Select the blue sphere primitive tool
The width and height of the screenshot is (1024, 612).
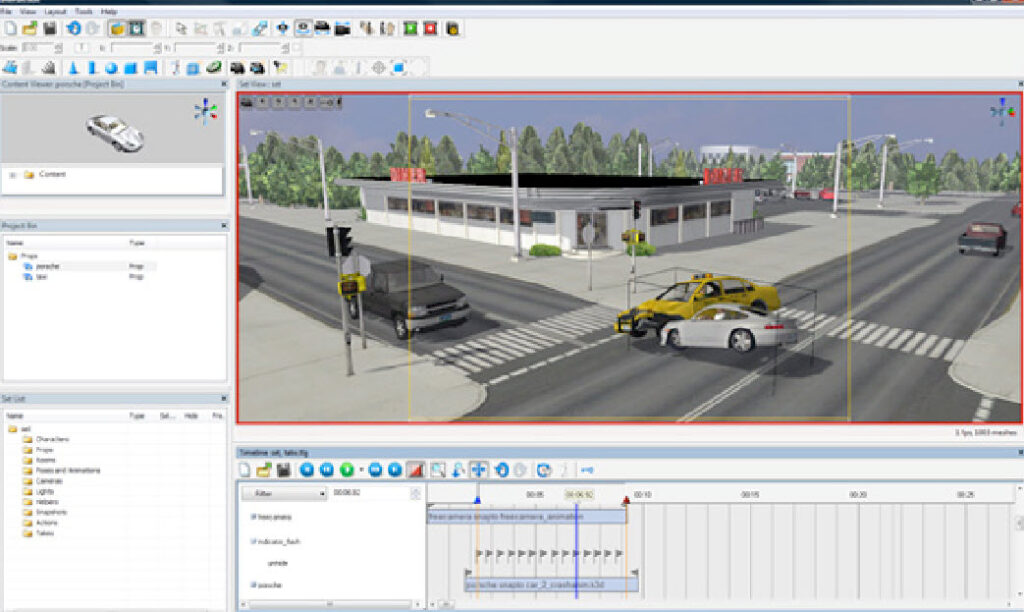[111, 67]
